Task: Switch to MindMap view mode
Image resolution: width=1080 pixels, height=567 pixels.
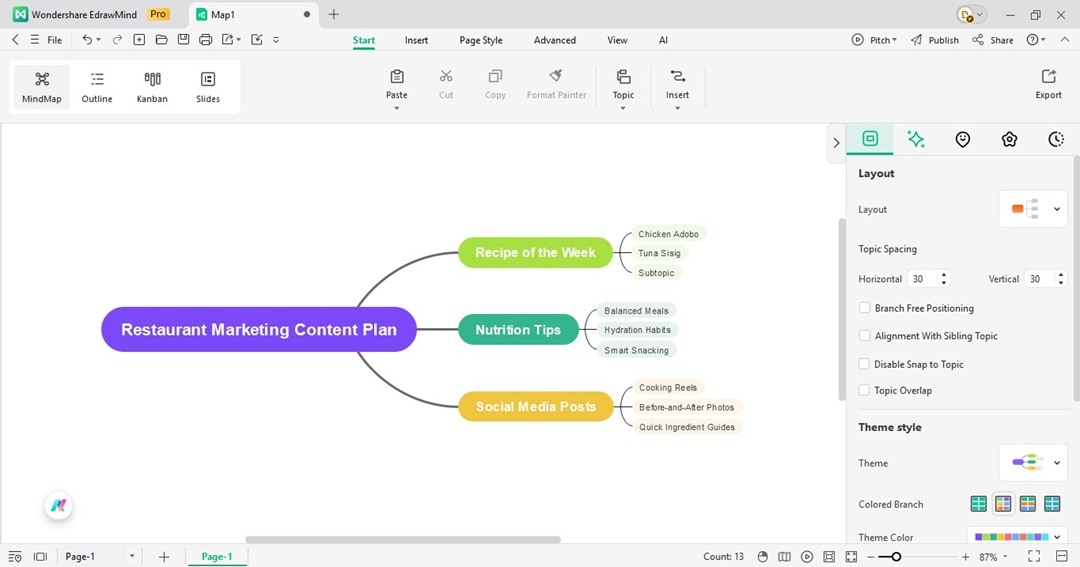Action: click(x=41, y=87)
